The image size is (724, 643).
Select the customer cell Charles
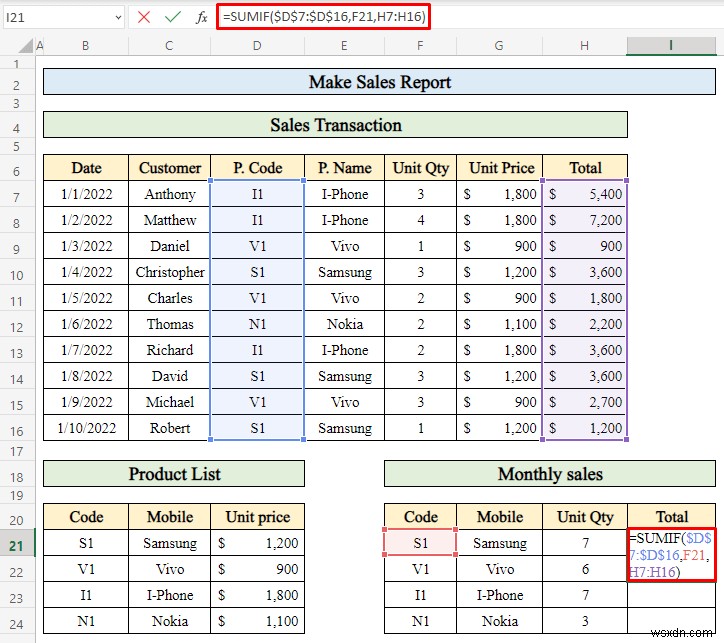[169, 298]
